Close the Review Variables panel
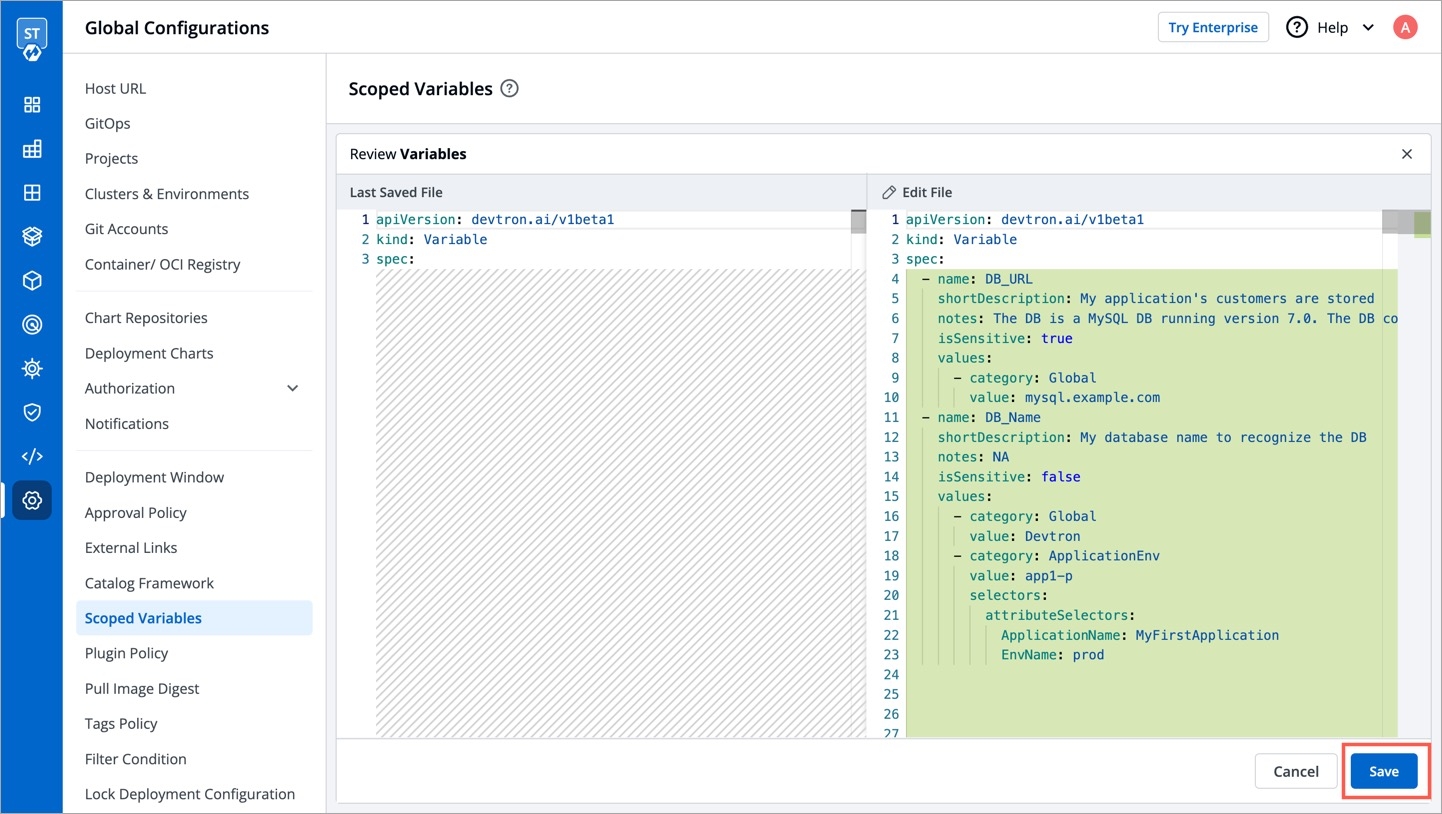 (x=1406, y=154)
